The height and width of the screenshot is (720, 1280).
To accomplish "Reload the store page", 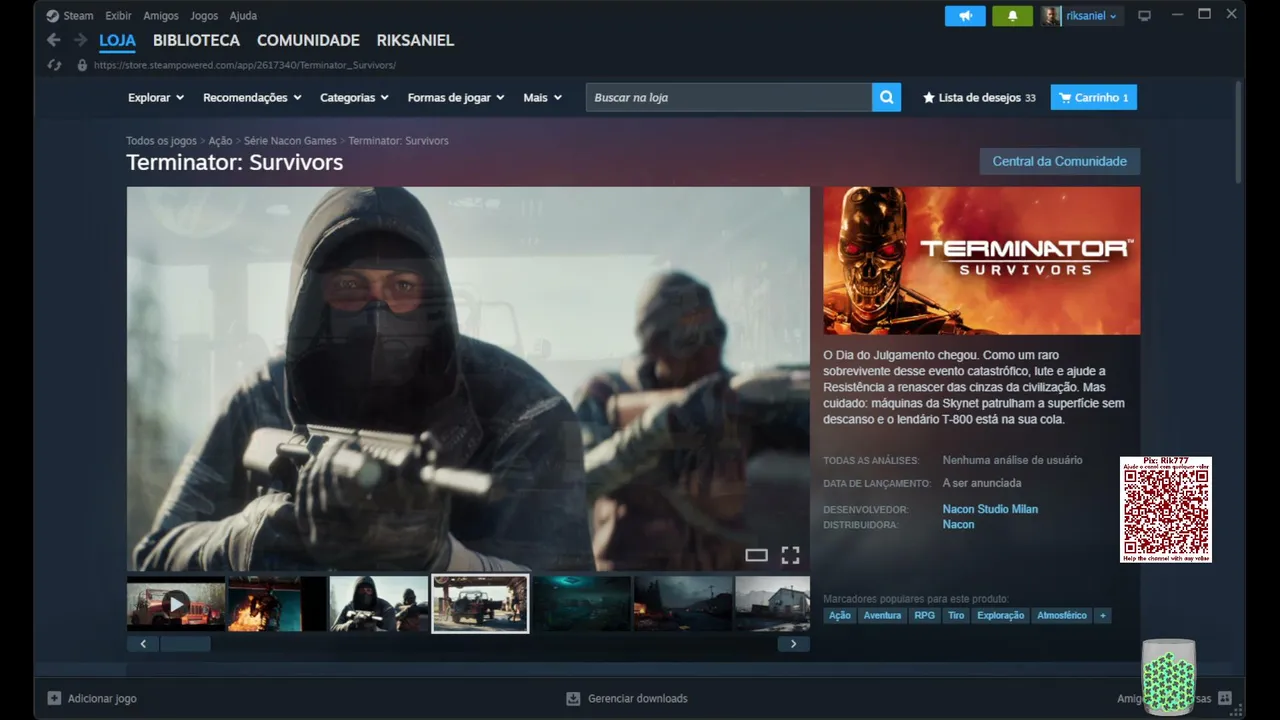I will [55, 65].
